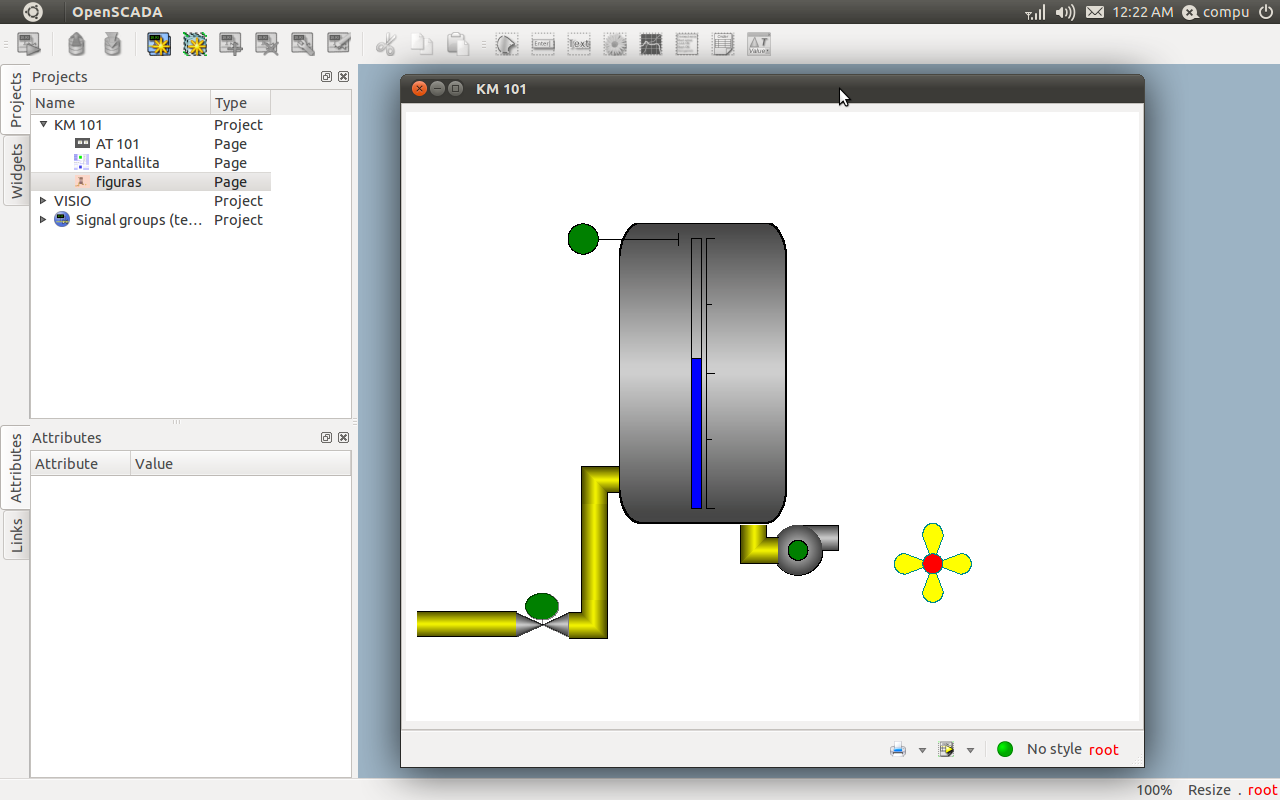This screenshot has height=800, width=1280.
Task: Select the Text primitive widget tool
Action: coord(579,44)
